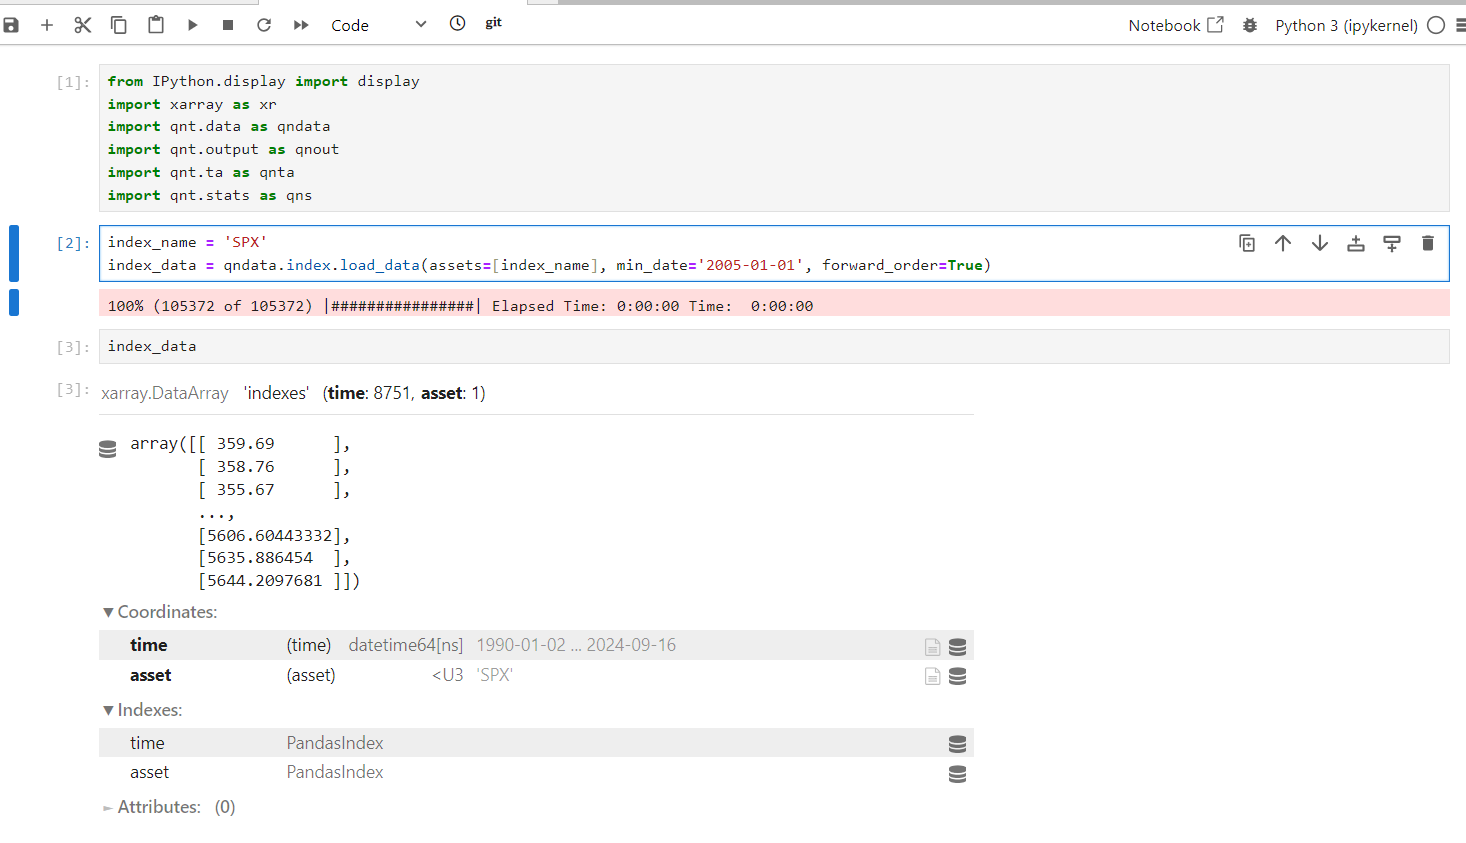Screen dimensions: 1466x843
Task: Show the time PandasIndex details icon
Action: point(957,744)
